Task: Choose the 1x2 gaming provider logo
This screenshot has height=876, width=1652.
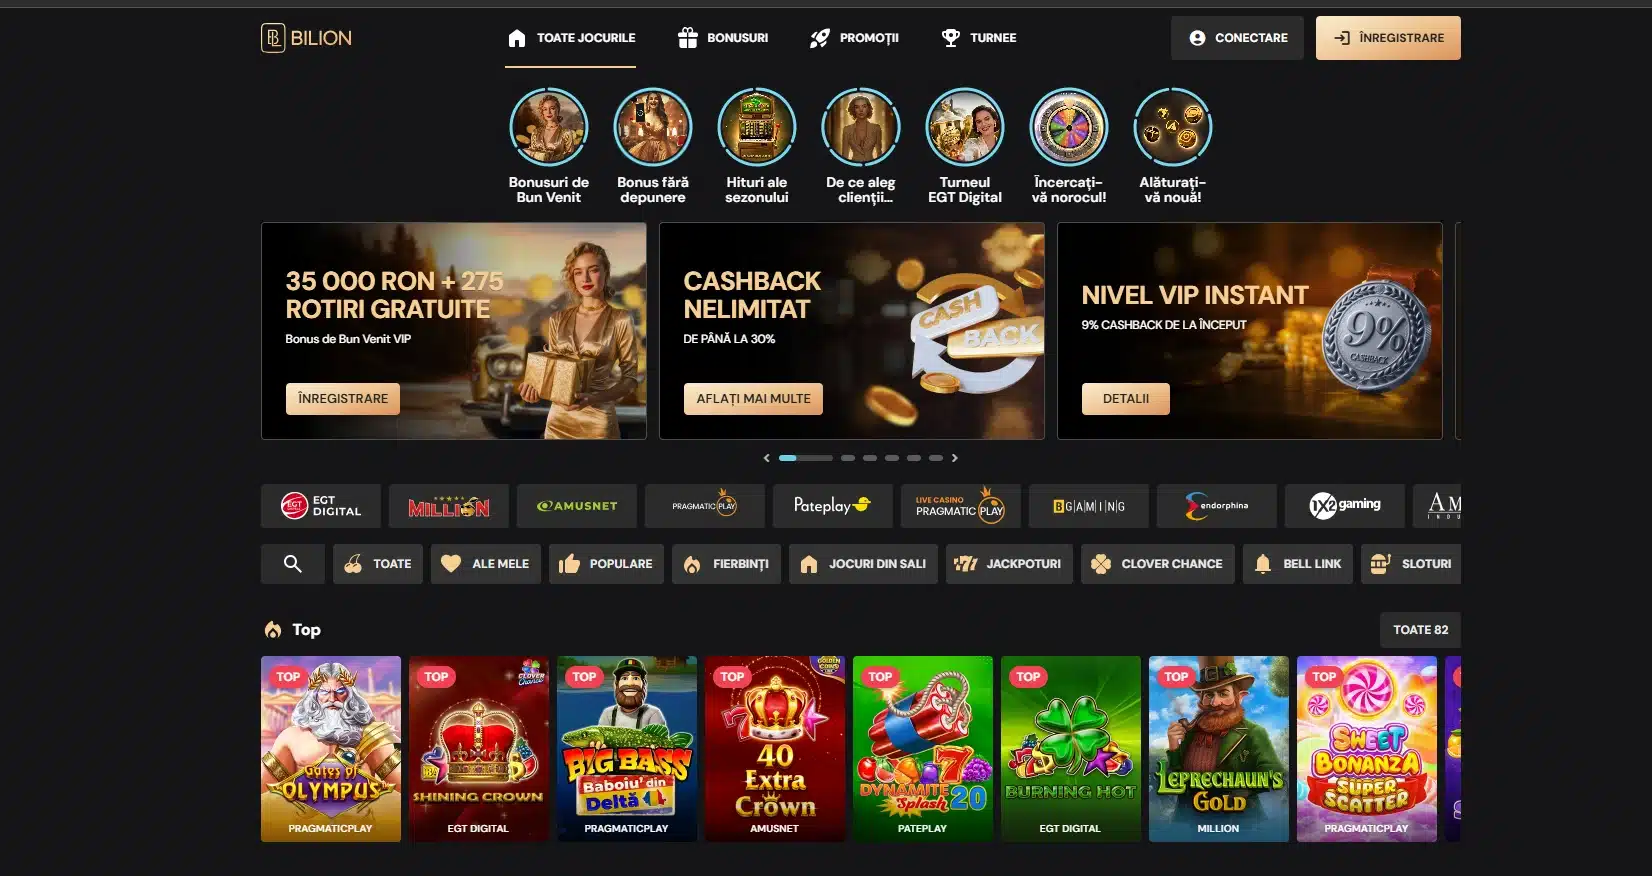Action: click(1345, 506)
